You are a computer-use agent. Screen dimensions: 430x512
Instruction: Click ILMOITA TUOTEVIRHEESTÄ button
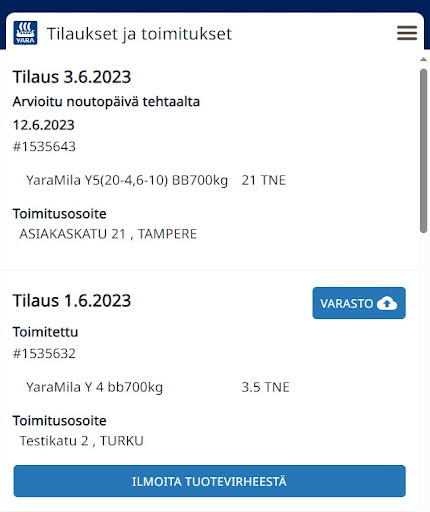tap(210, 481)
